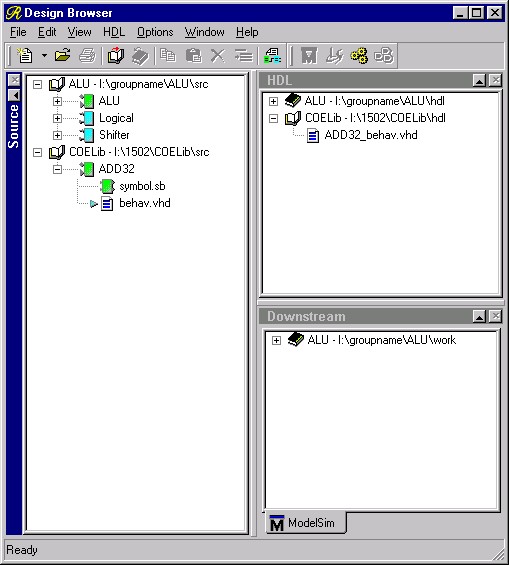Toggle the Source pane collapse arrow
Image resolution: width=509 pixels, height=565 pixels.
(14, 95)
